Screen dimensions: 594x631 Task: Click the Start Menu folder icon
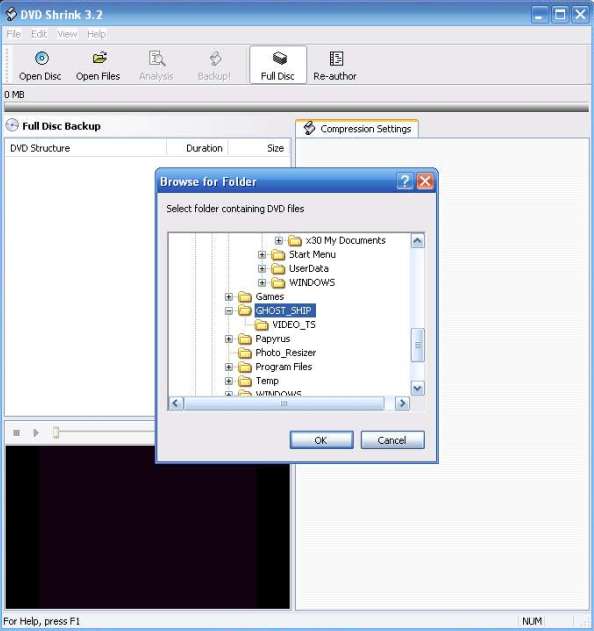[278, 254]
